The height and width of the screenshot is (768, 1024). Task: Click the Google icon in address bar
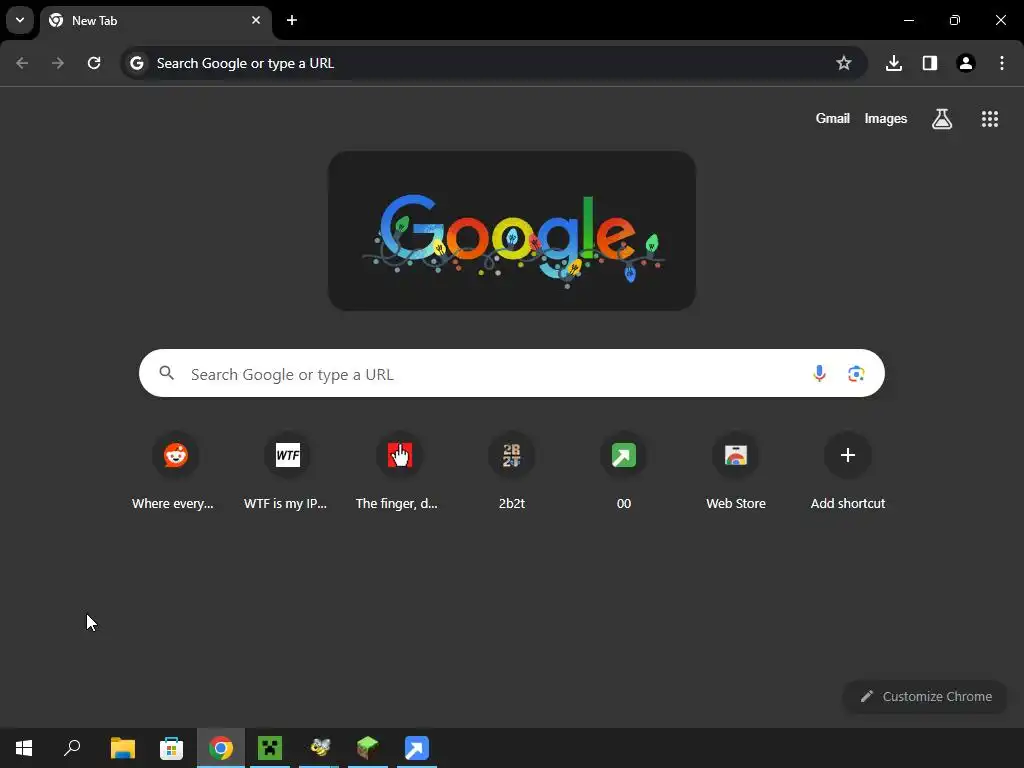(x=136, y=63)
